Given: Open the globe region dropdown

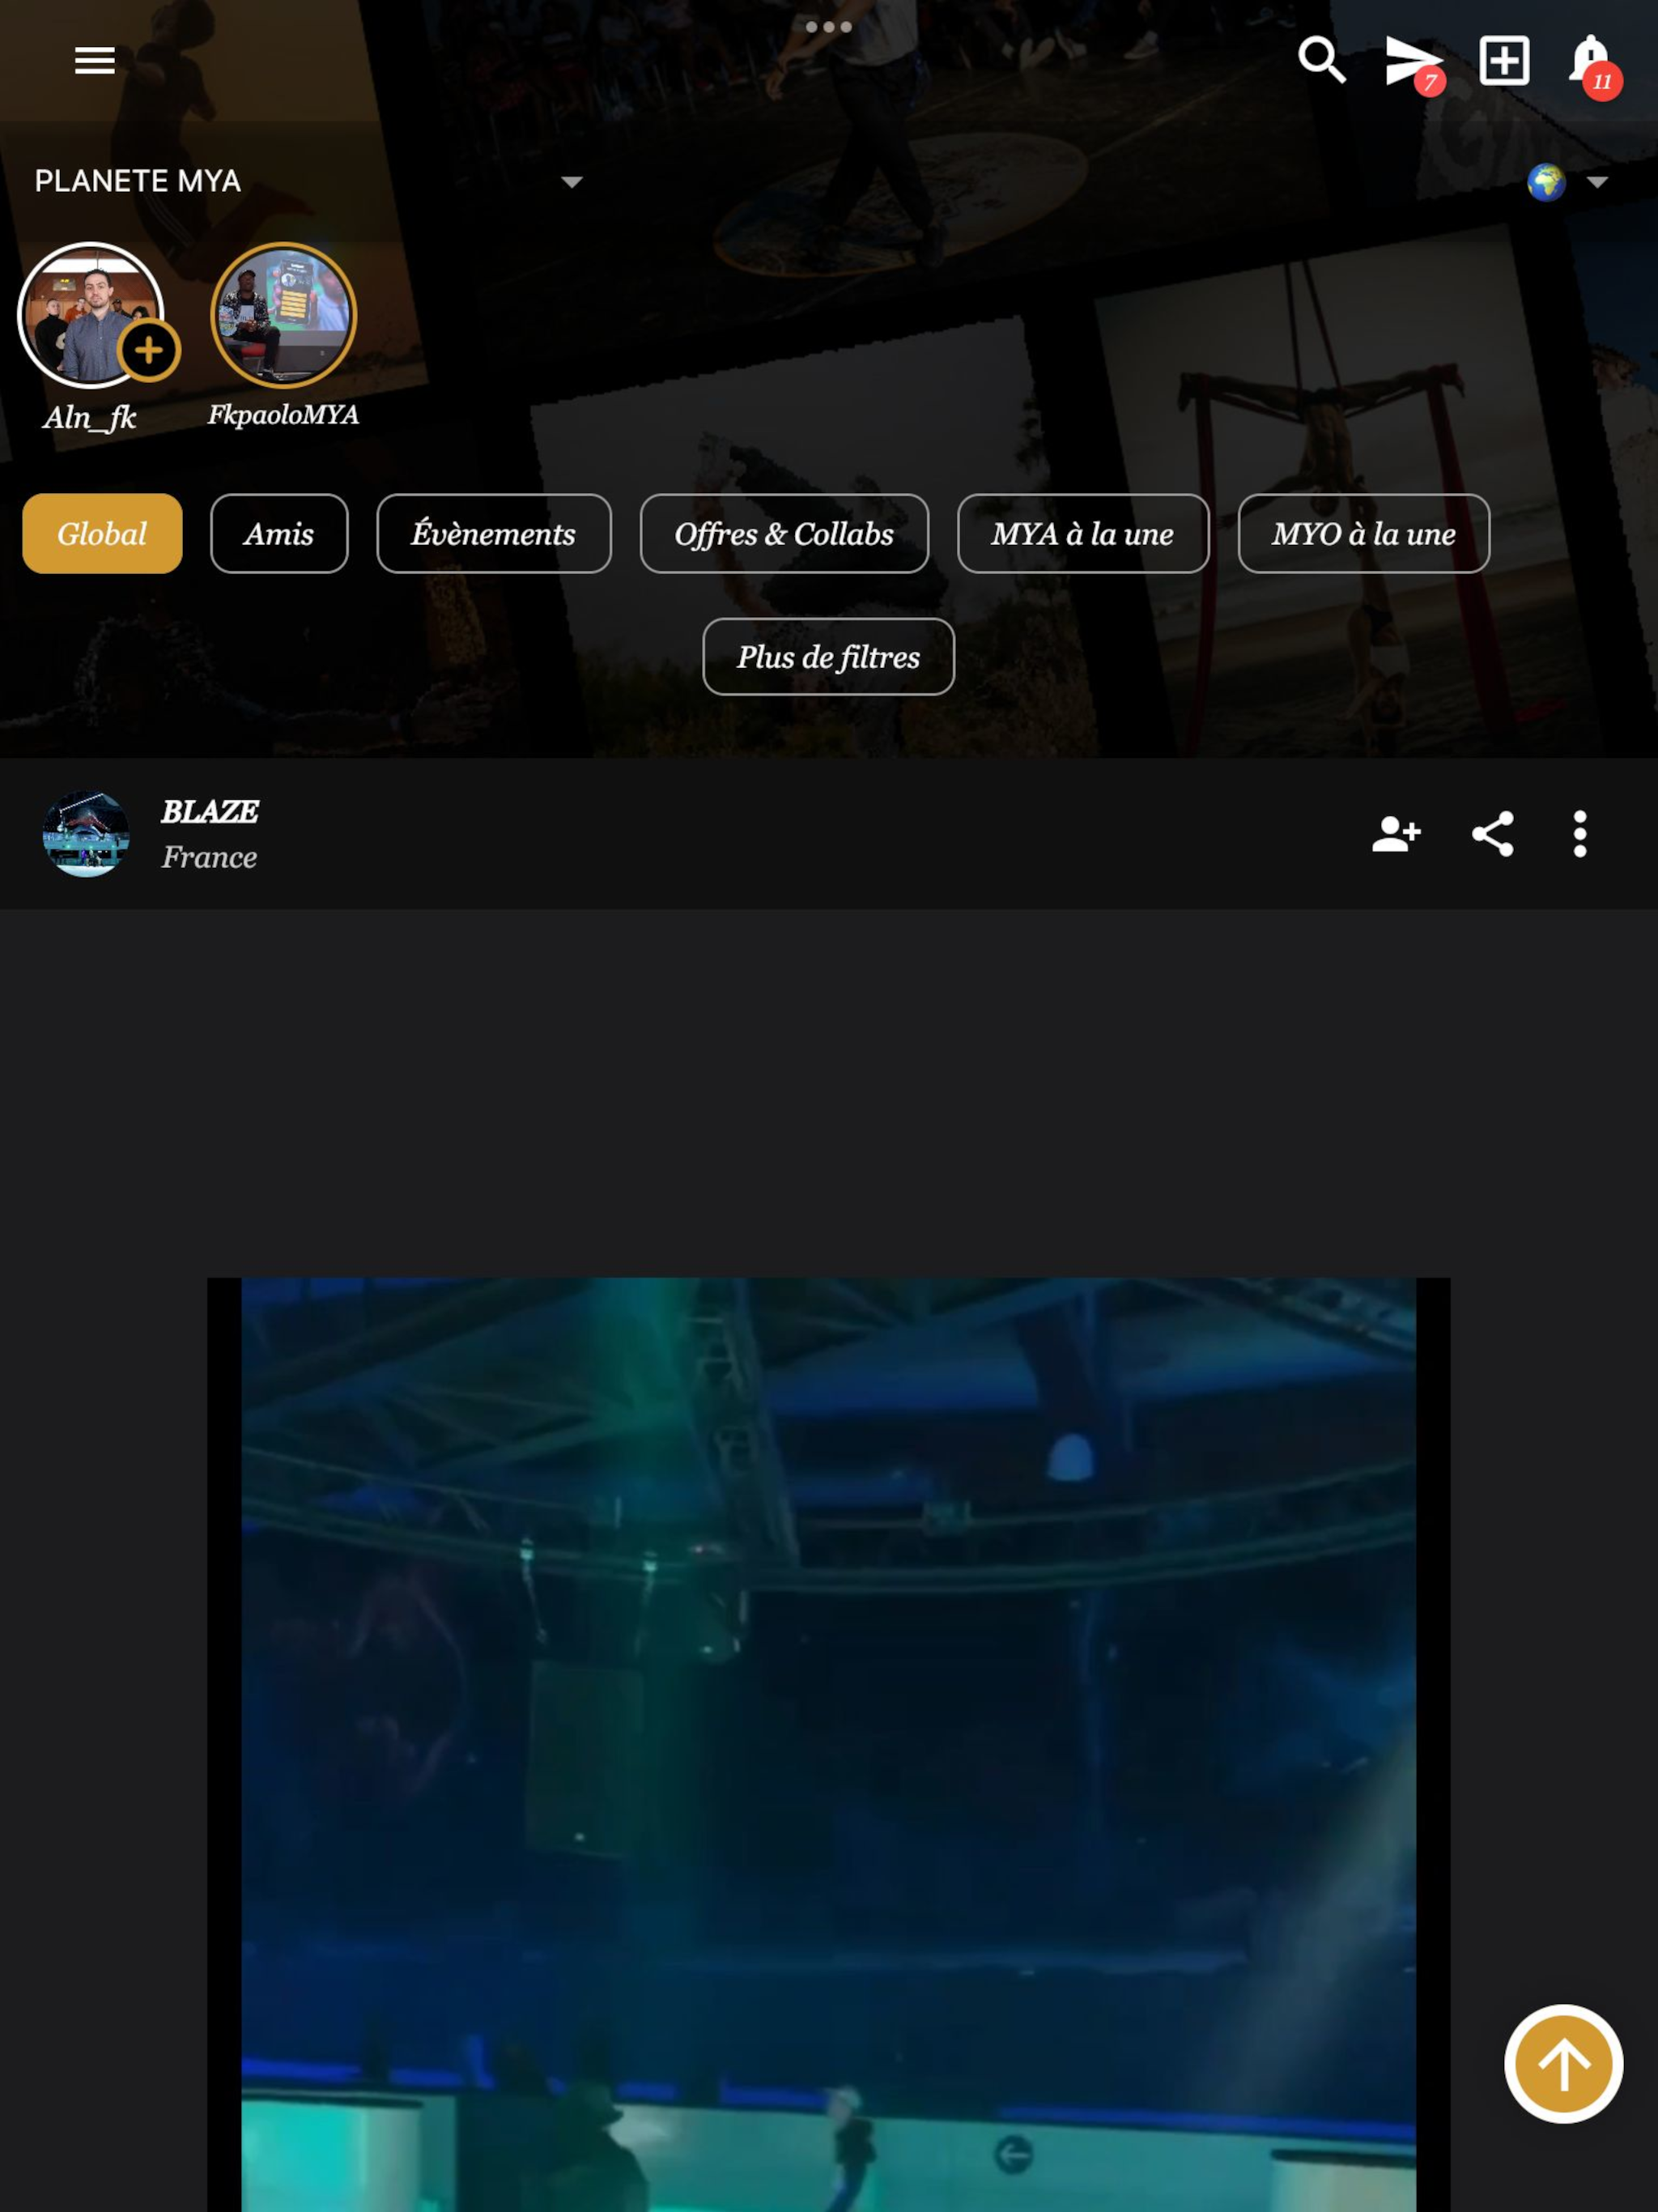Looking at the screenshot, I should (x=1568, y=182).
